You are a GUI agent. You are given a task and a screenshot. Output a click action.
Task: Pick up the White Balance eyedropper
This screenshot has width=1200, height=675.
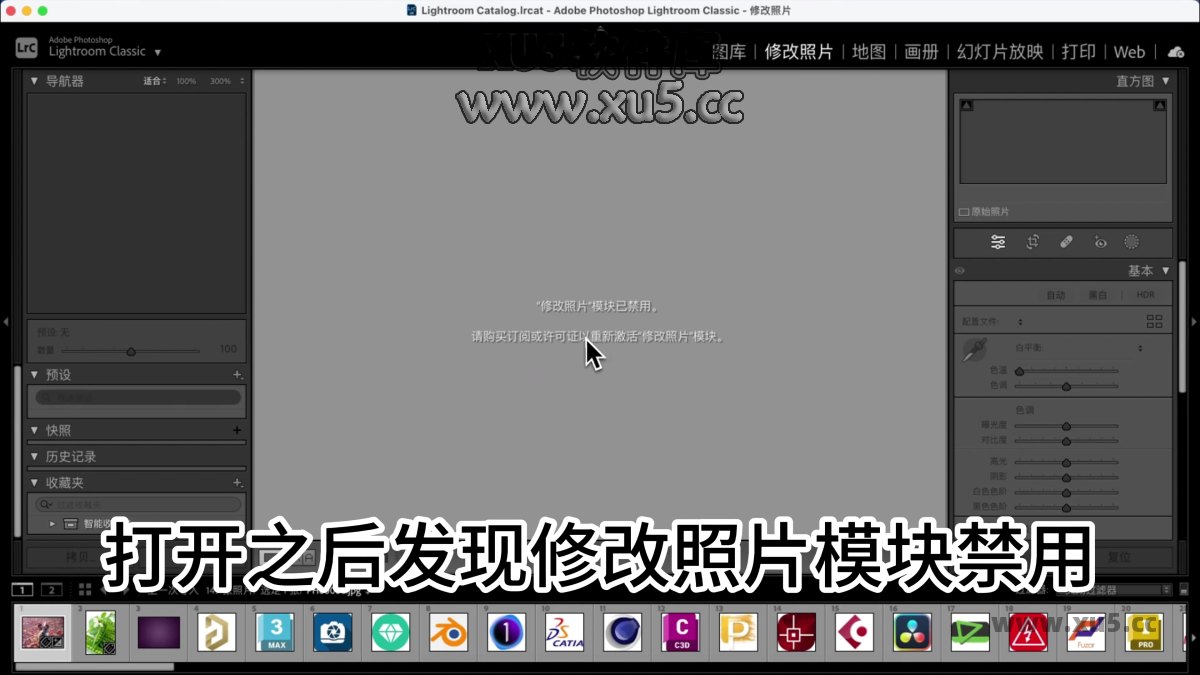pos(975,348)
